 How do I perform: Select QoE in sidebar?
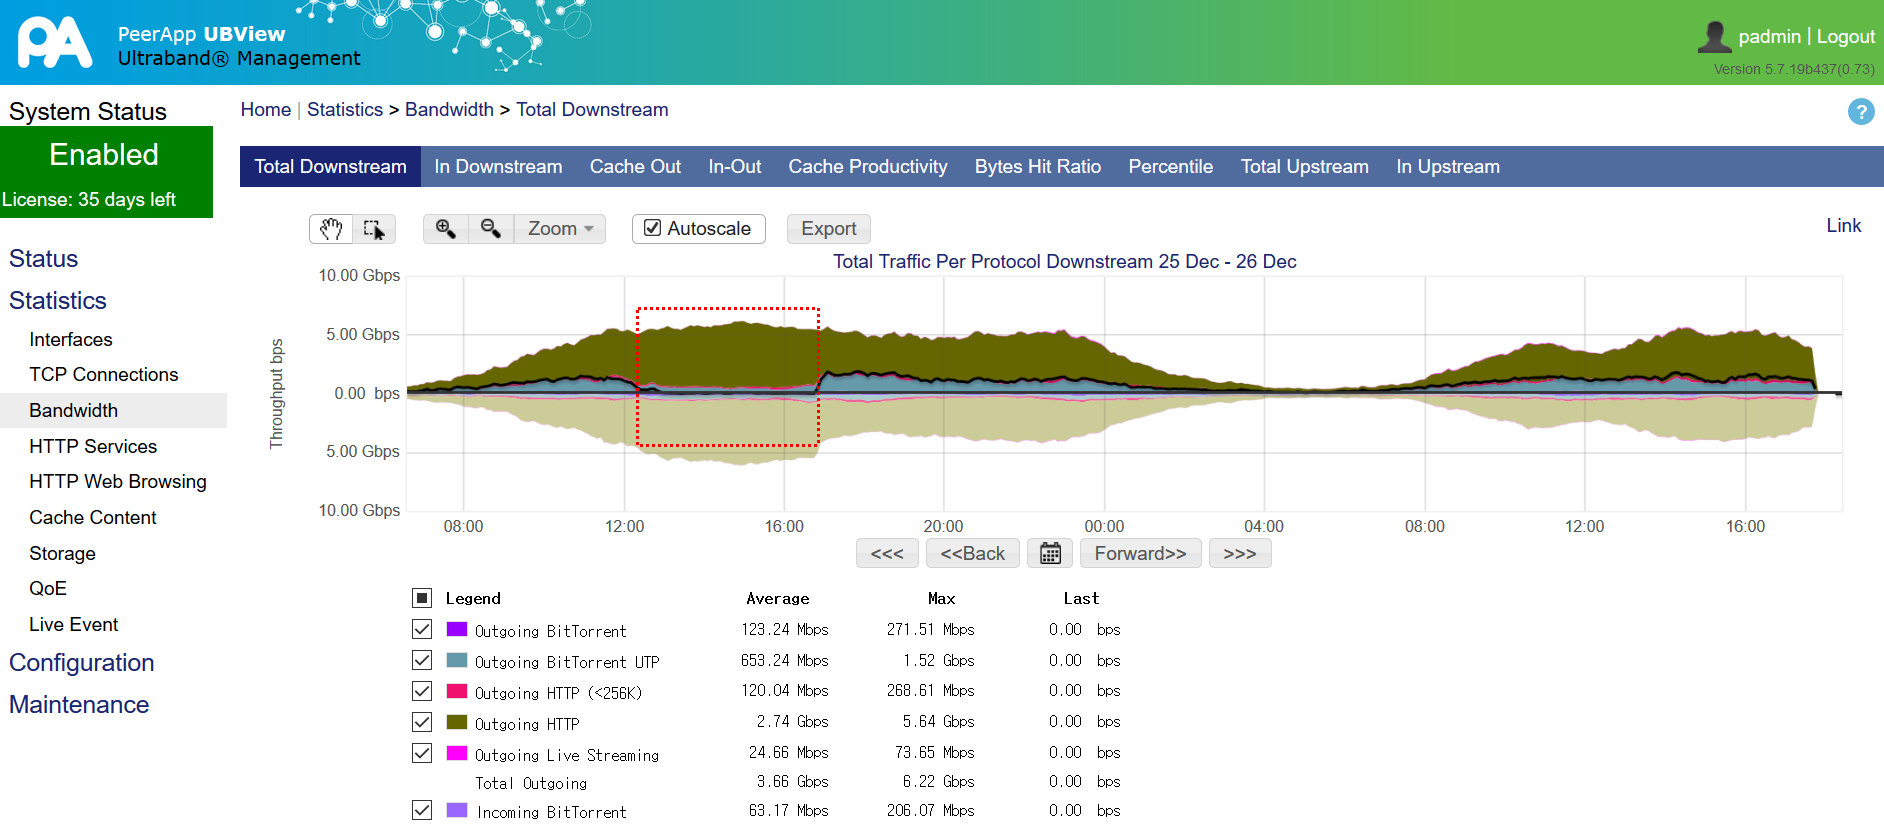tap(48, 589)
